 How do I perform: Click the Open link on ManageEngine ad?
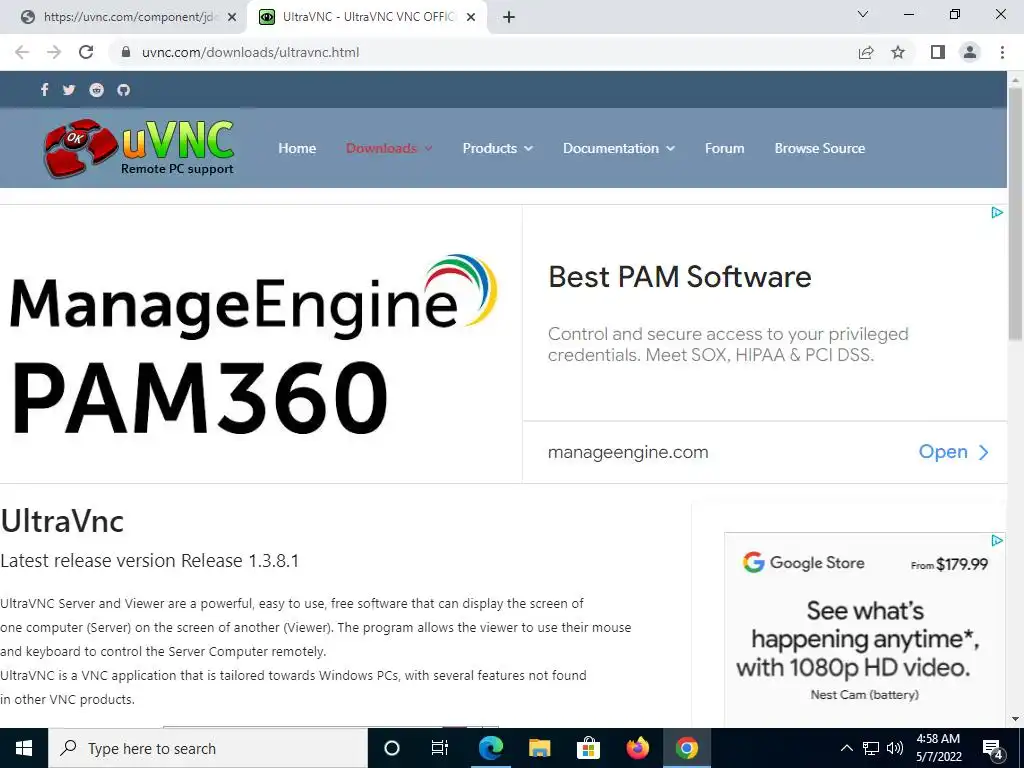(953, 452)
